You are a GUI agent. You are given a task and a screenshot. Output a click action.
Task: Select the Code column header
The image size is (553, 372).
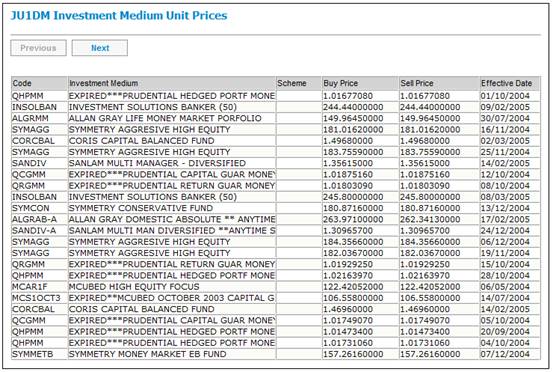(39, 83)
